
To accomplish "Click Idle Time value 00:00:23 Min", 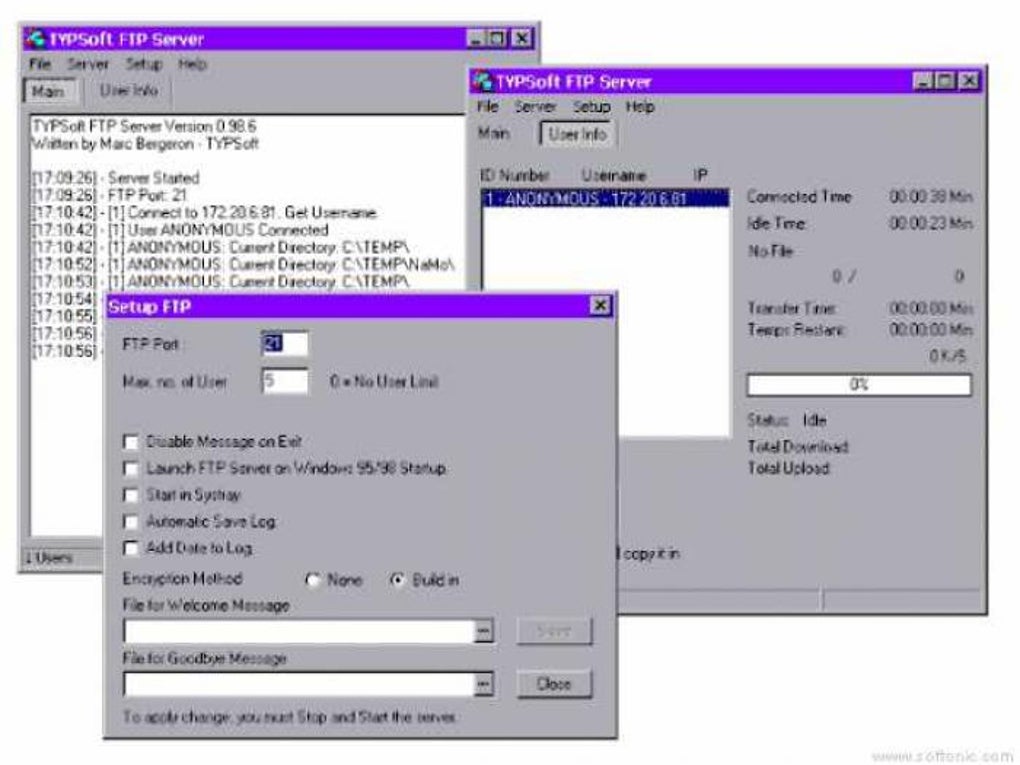I will (930, 223).
